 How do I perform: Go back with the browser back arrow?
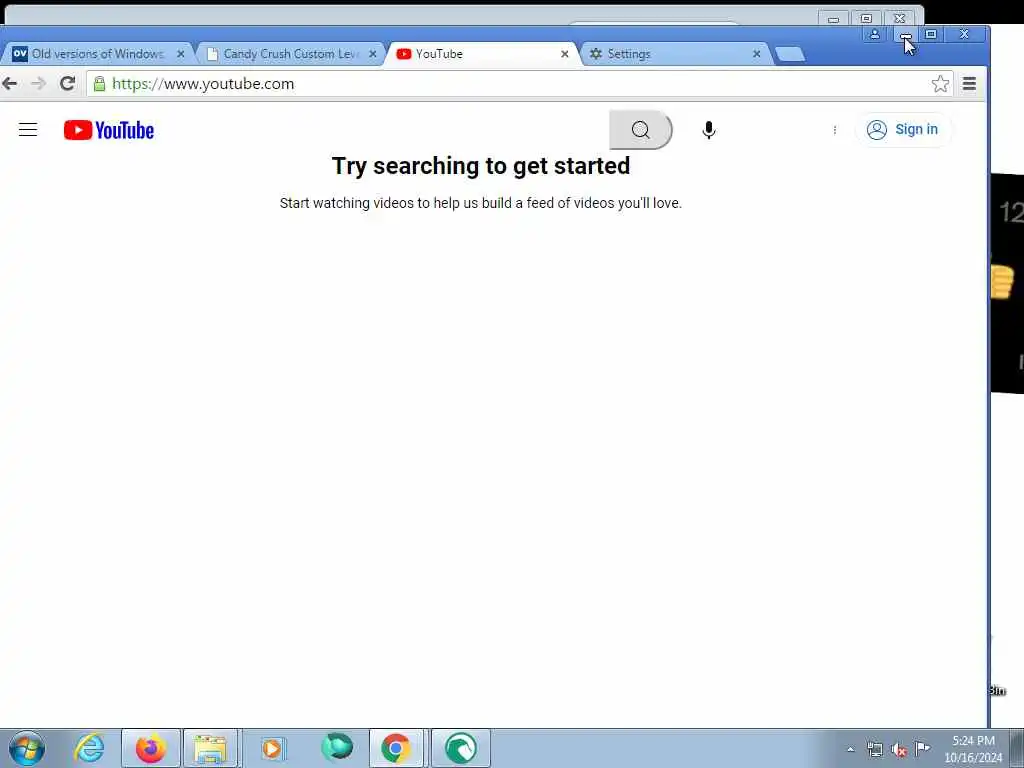click(x=10, y=84)
